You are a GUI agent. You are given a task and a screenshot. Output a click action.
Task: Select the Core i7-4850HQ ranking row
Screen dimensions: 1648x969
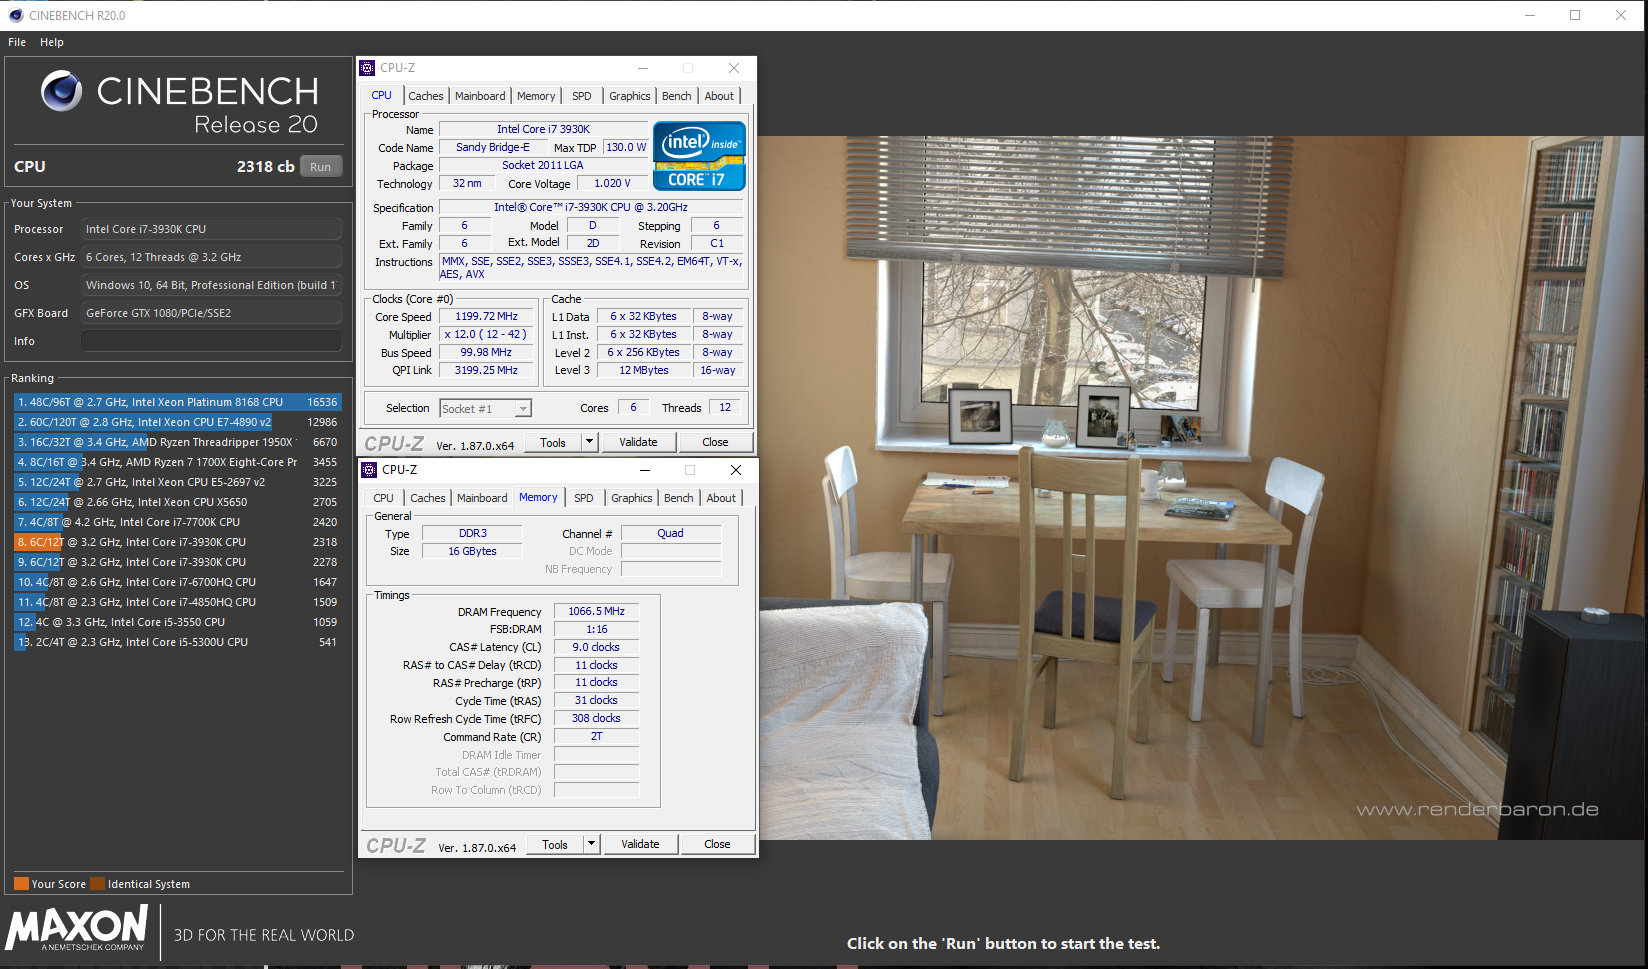pos(177,602)
